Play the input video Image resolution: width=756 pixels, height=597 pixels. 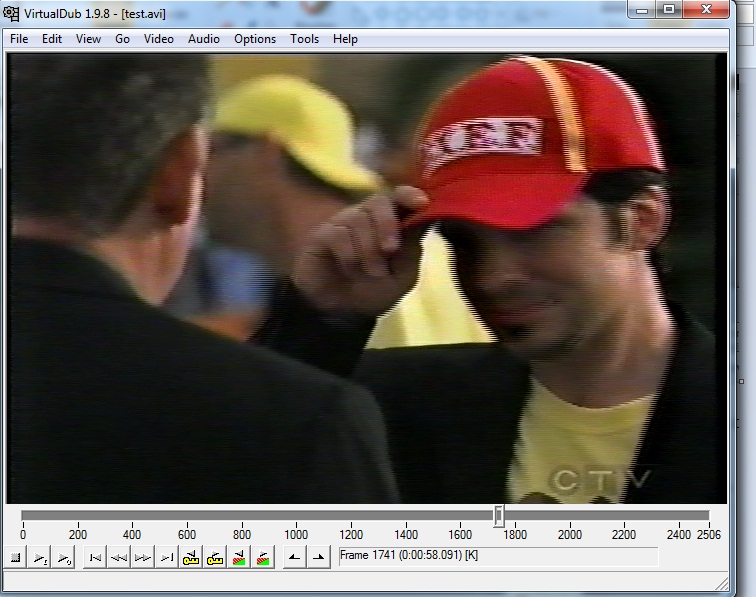(40, 557)
